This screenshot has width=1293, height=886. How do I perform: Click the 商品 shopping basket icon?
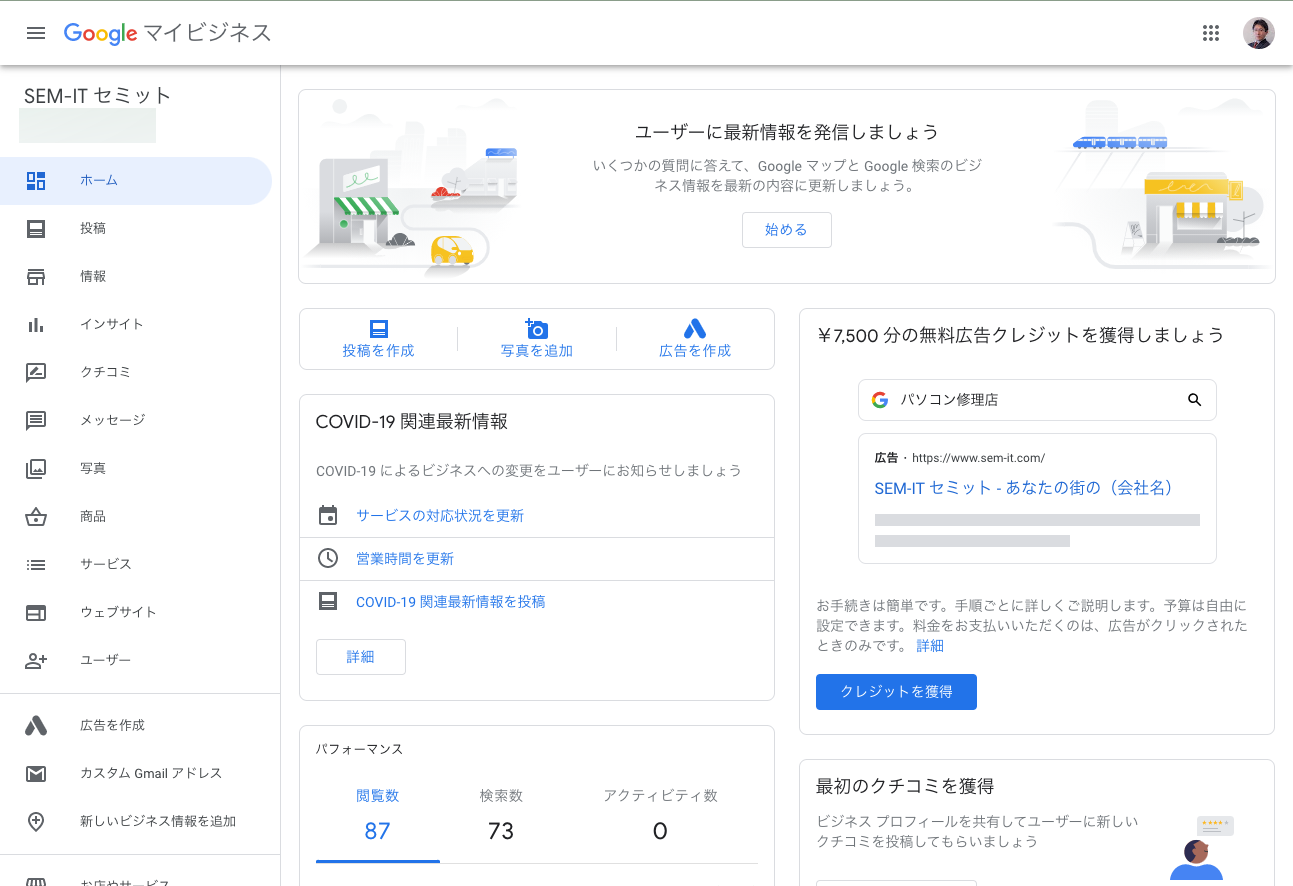pos(36,517)
